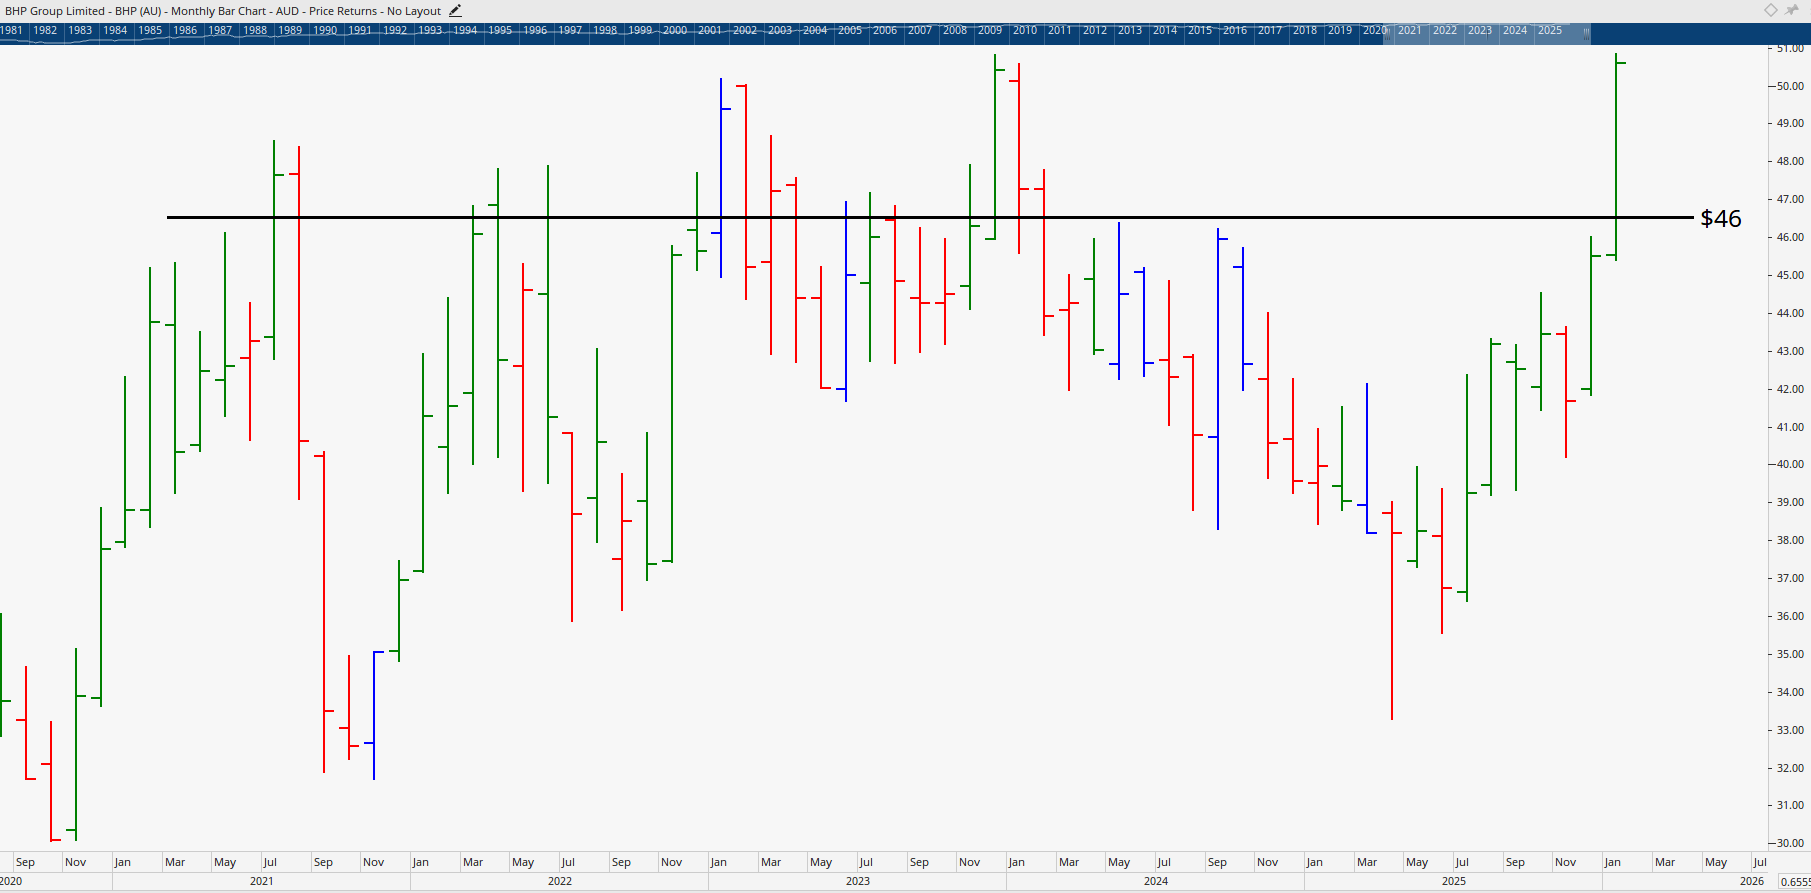This screenshot has height=893, width=1811.
Task: Click year 2000 in the overview timeline
Action: coord(675,30)
